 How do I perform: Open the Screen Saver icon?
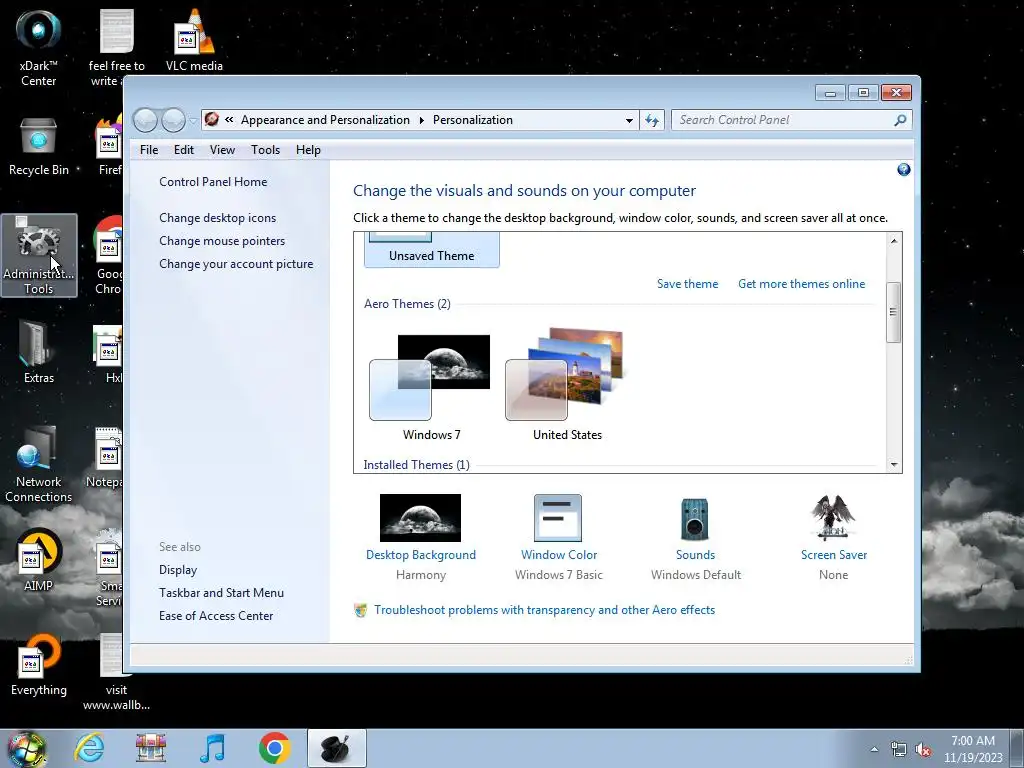tap(833, 517)
